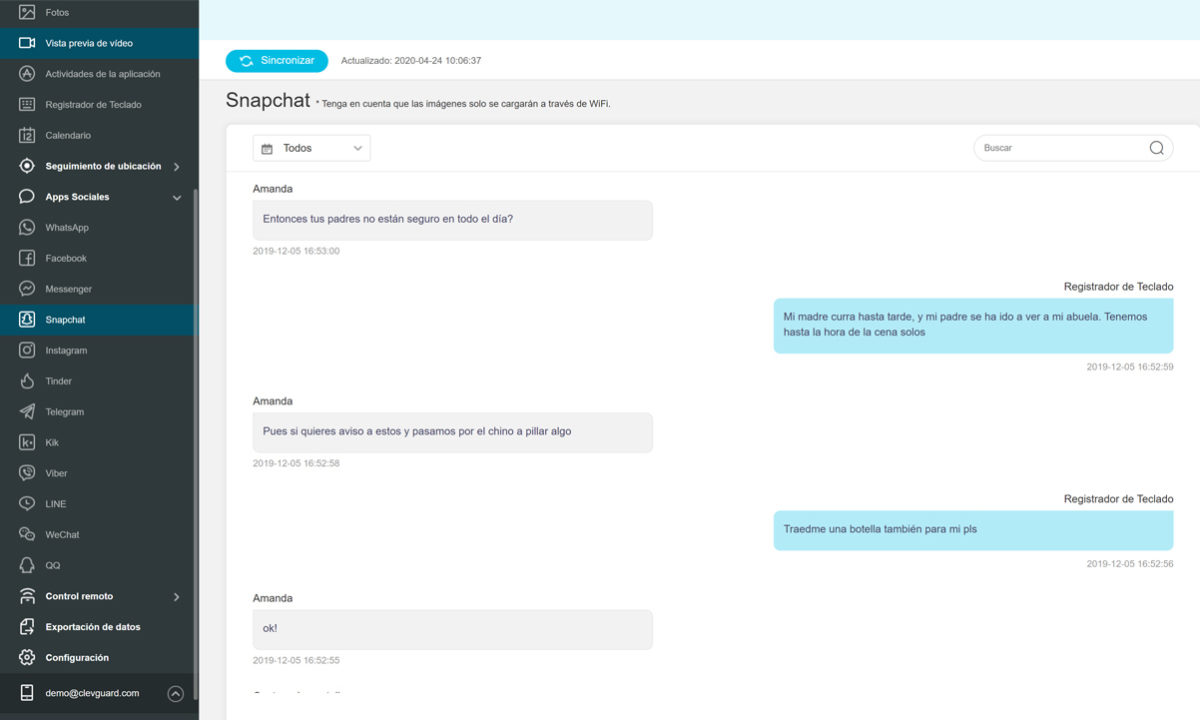This screenshot has height=720, width=1200.
Task: Go to Registrador de Teclado menu item
Action: (93, 105)
